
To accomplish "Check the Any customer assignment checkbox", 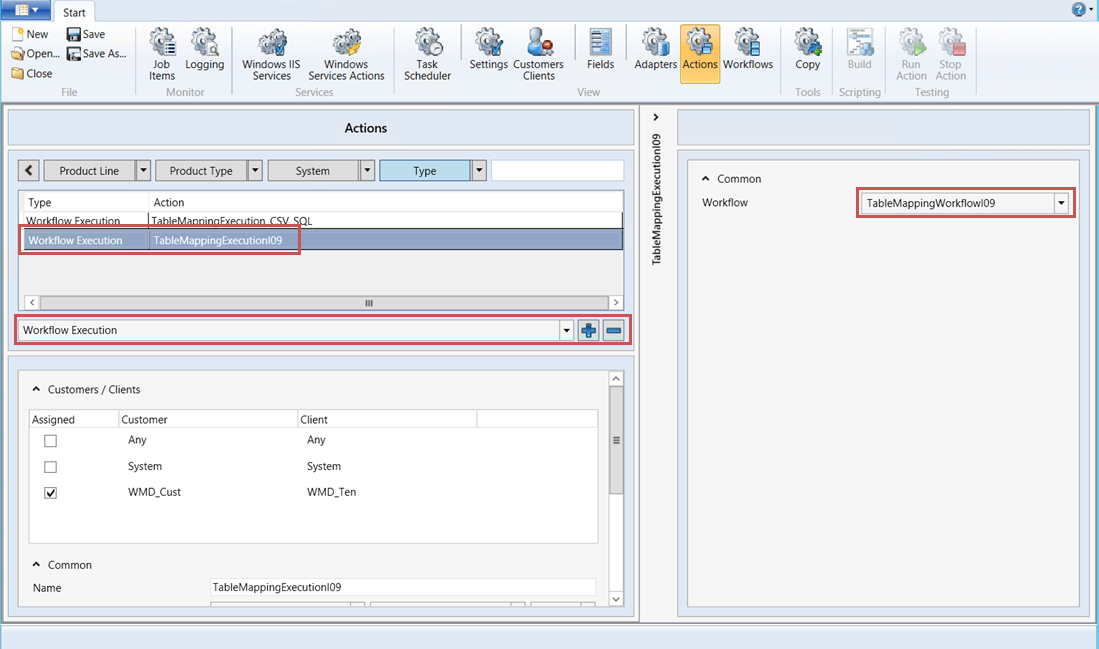I will [x=50, y=440].
